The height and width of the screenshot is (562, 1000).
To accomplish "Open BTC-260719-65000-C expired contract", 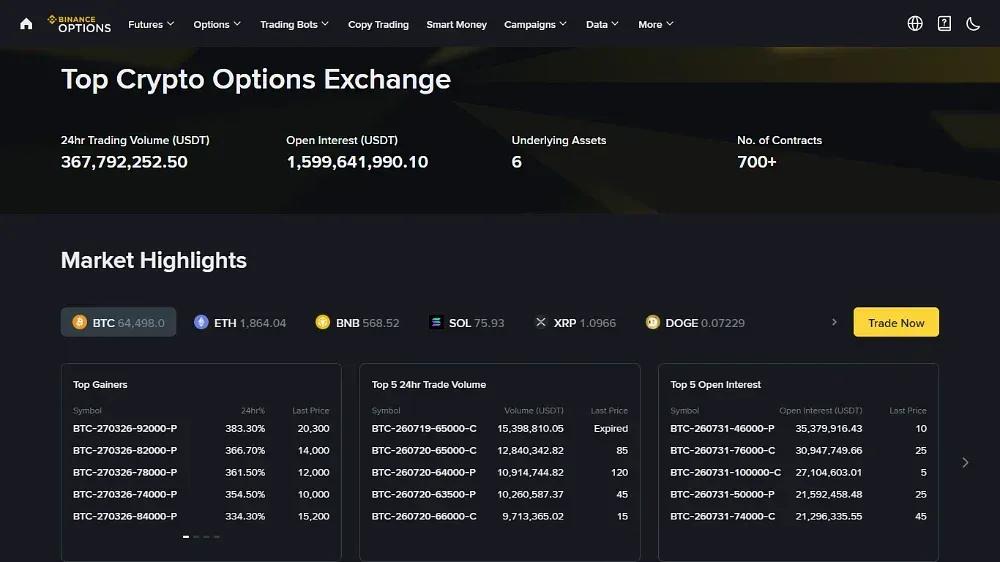I will pyautogui.click(x=500, y=429).
